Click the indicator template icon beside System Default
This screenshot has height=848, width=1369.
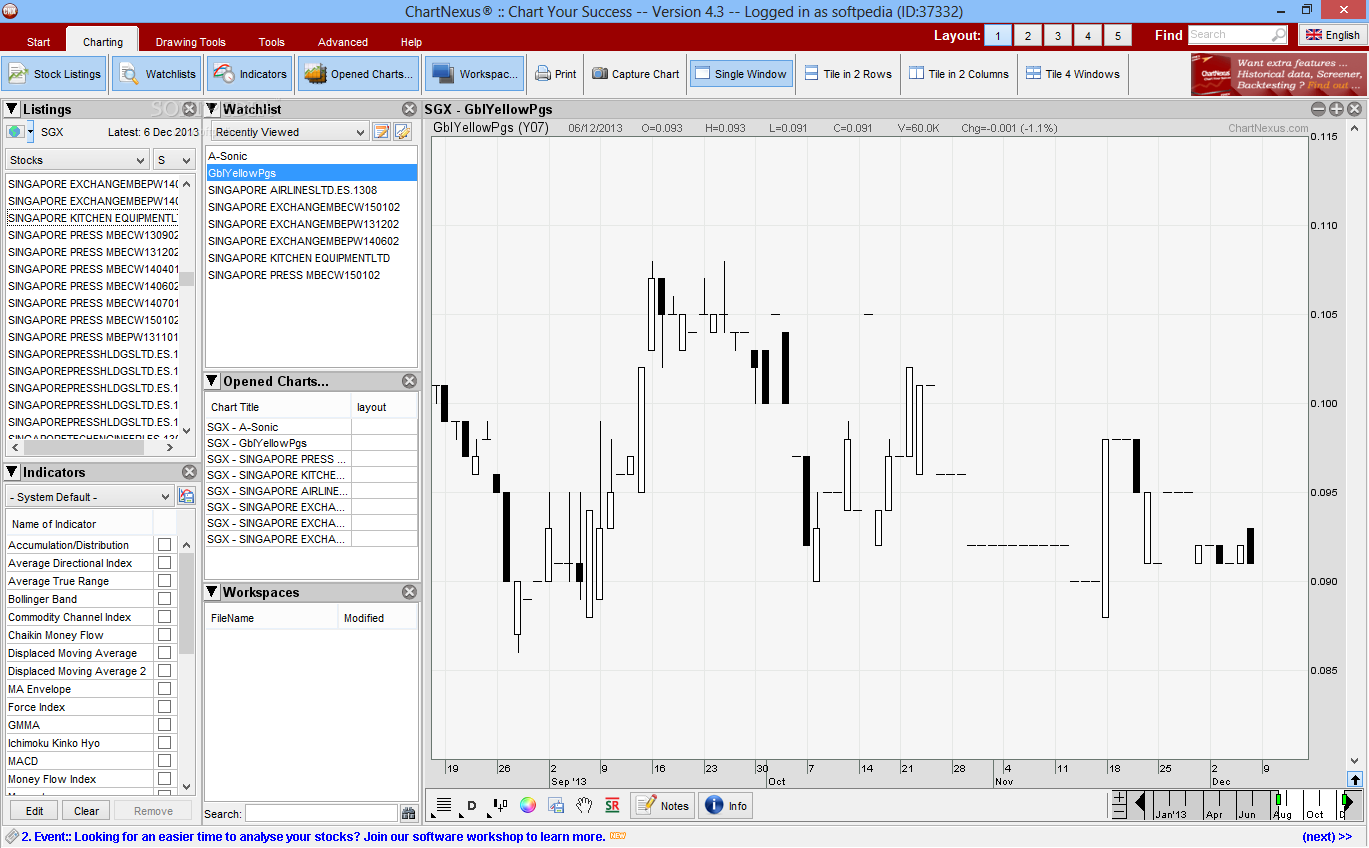click(186, 496)
